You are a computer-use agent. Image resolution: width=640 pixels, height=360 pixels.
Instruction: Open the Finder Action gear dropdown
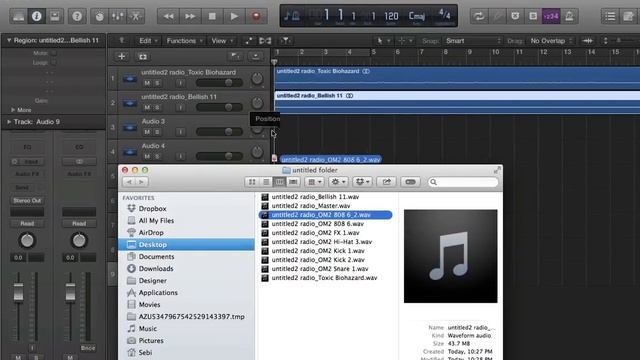click(x=339, y=182)
